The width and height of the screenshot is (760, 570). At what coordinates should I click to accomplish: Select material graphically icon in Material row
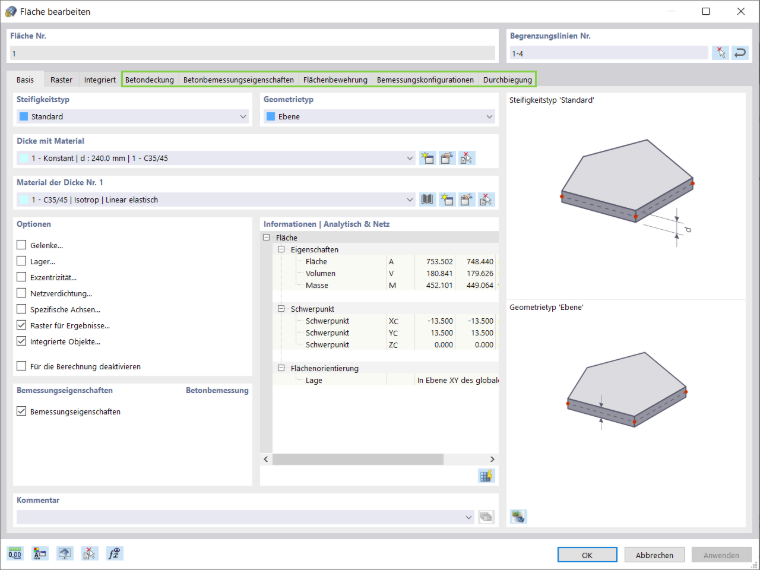[486, 199]
